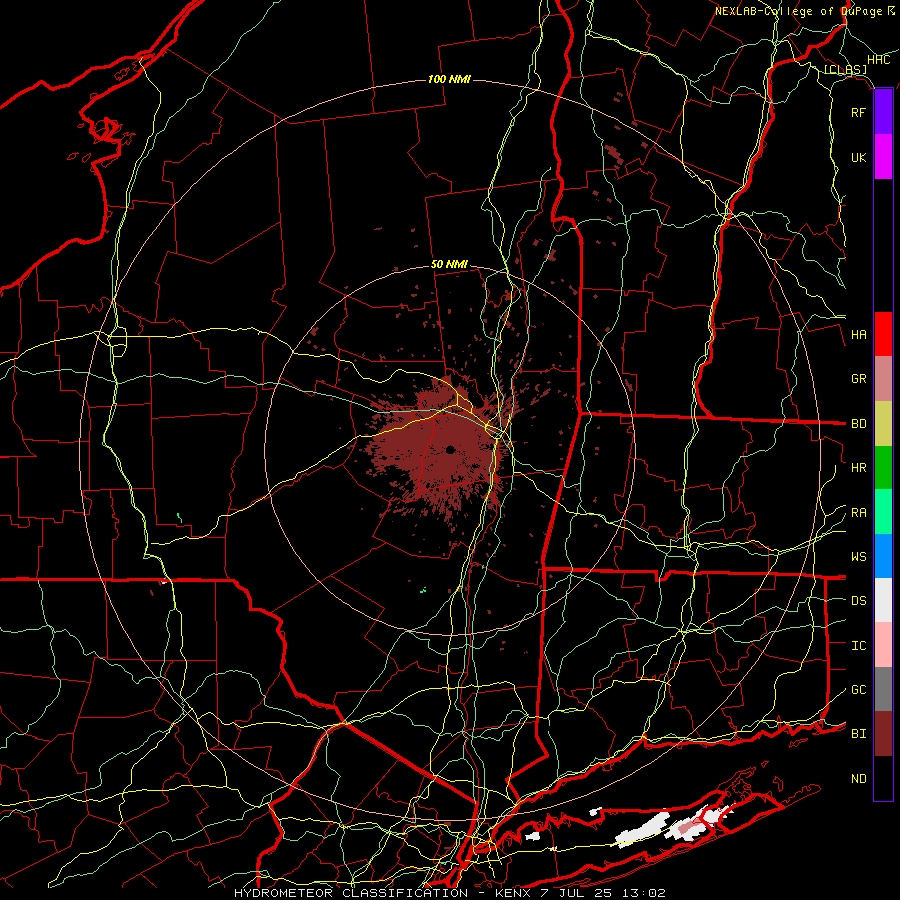This screenshot has height=900, width=900.
Task: Click the BD yellow legend swatch
Action: [x=883, y=423]
